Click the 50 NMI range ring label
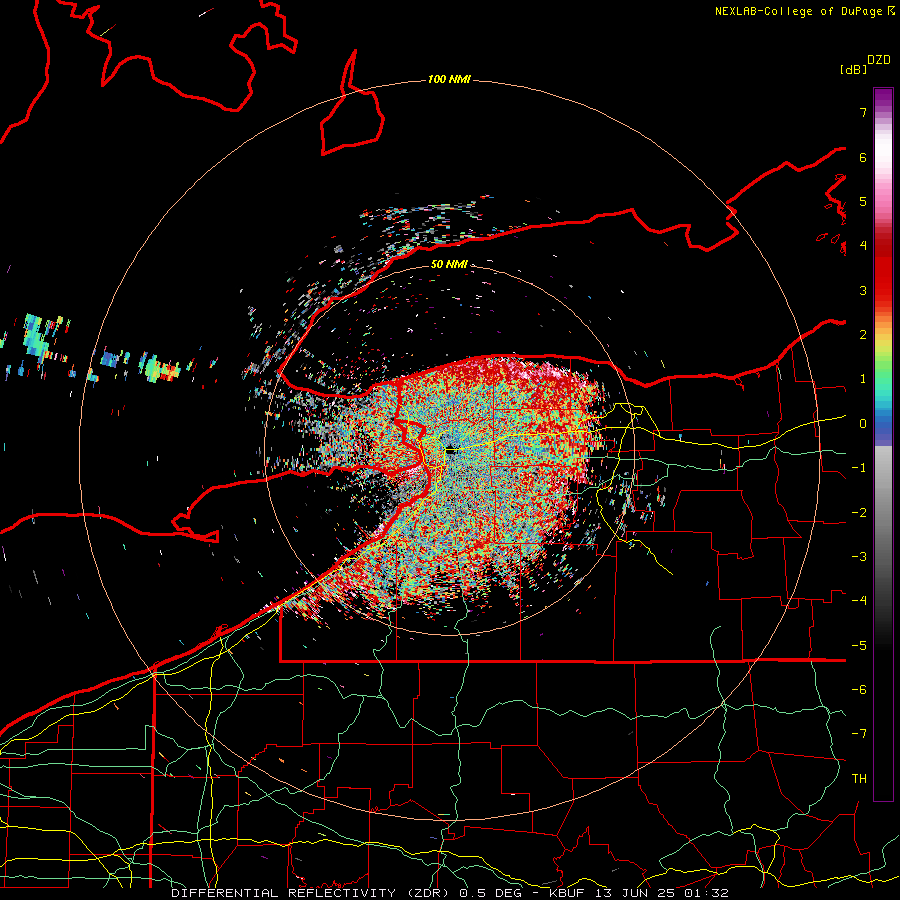 click(x=449, y=264)
